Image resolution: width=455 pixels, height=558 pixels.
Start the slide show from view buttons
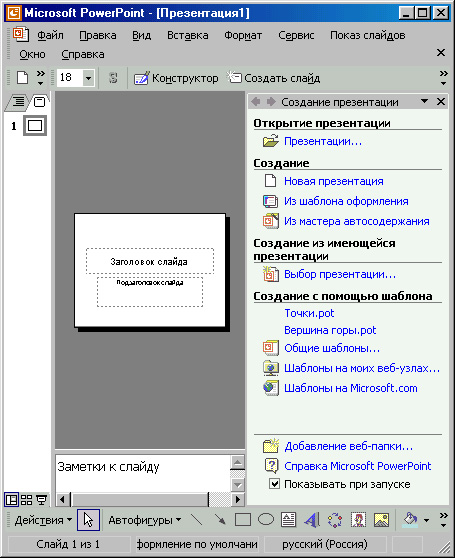coord(42,500)
